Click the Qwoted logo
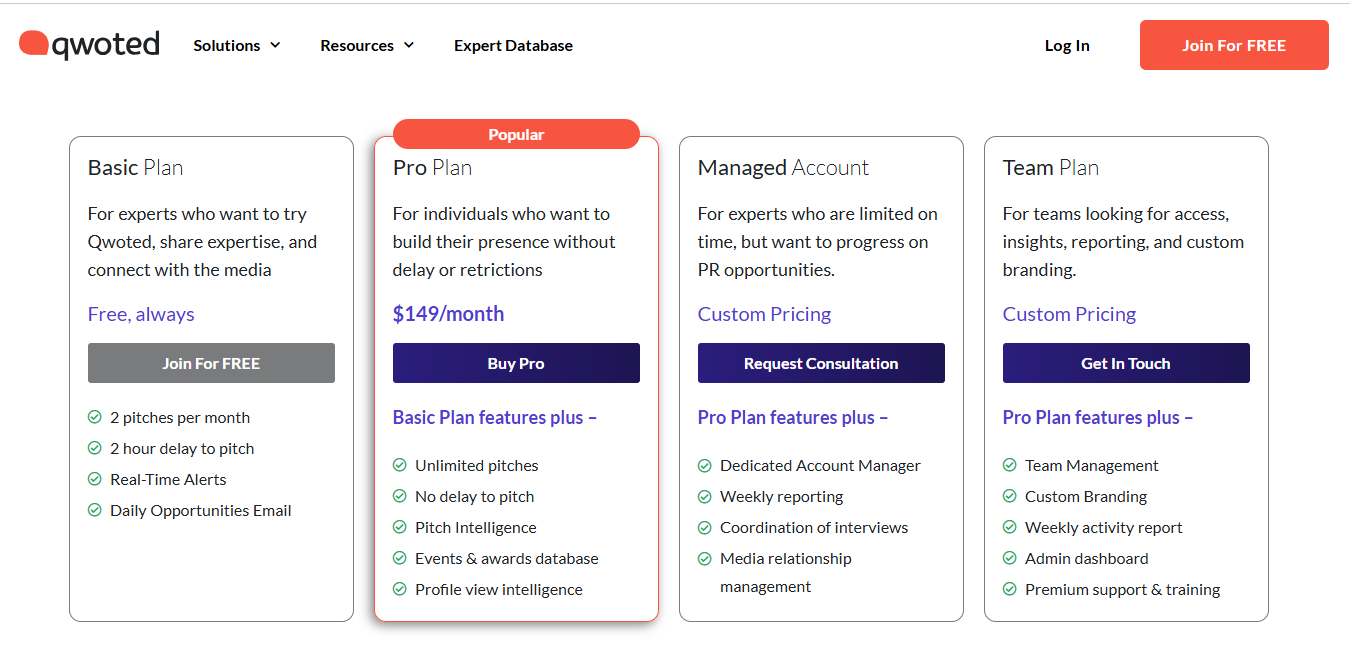The image size is (1350, 661). [89, 45]
